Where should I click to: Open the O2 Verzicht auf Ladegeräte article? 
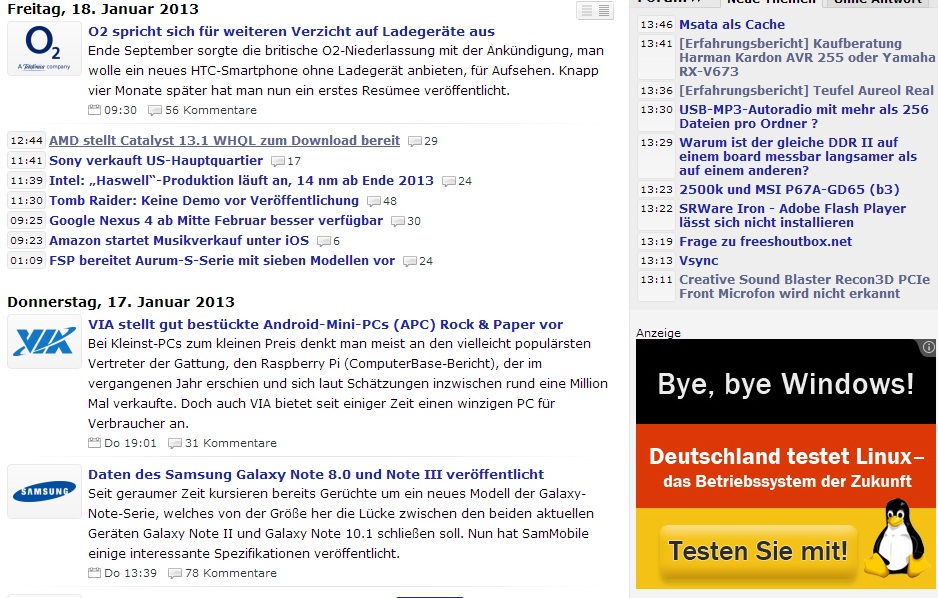tap(291, 32)
